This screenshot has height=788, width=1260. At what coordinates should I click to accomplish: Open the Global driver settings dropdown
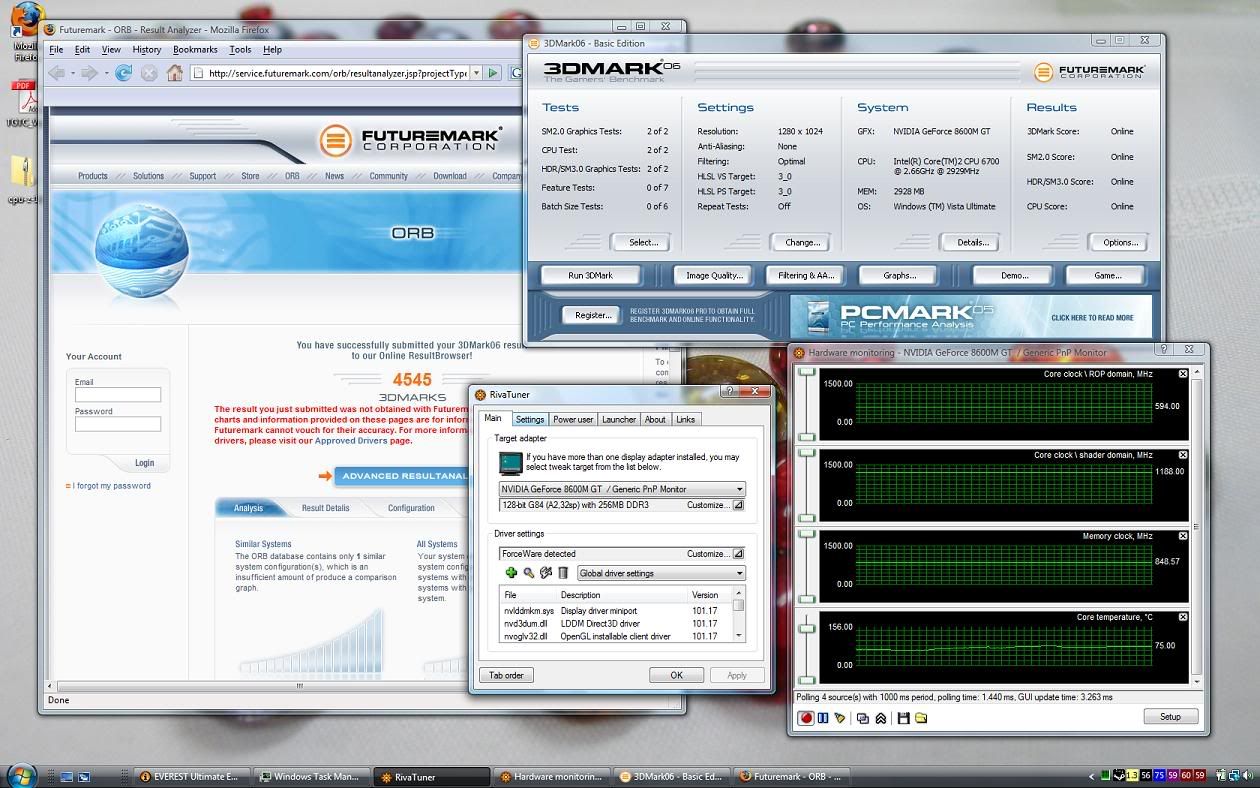point(662,573)
